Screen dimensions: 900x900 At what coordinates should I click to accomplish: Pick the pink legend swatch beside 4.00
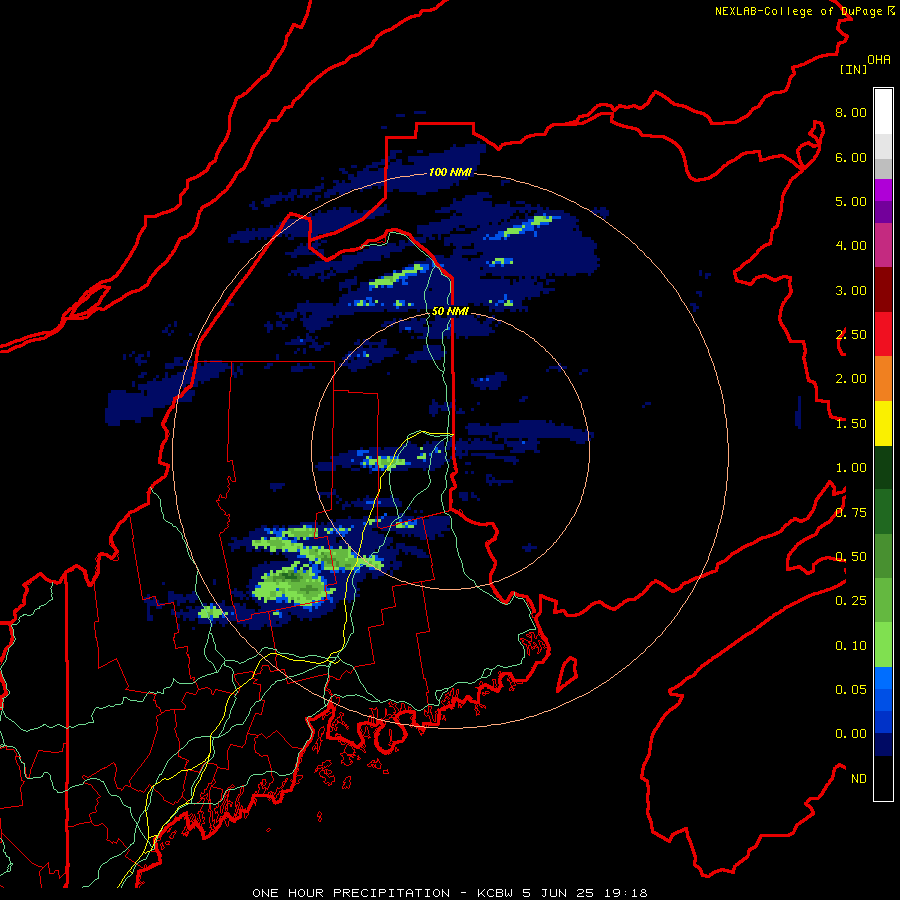[883, 245]
